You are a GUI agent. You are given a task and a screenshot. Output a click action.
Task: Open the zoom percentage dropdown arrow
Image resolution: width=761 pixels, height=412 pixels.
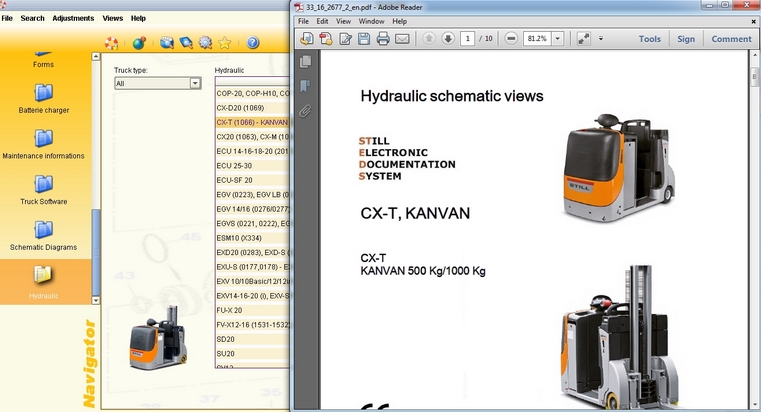pyautogui.click(x=558, y=38)
